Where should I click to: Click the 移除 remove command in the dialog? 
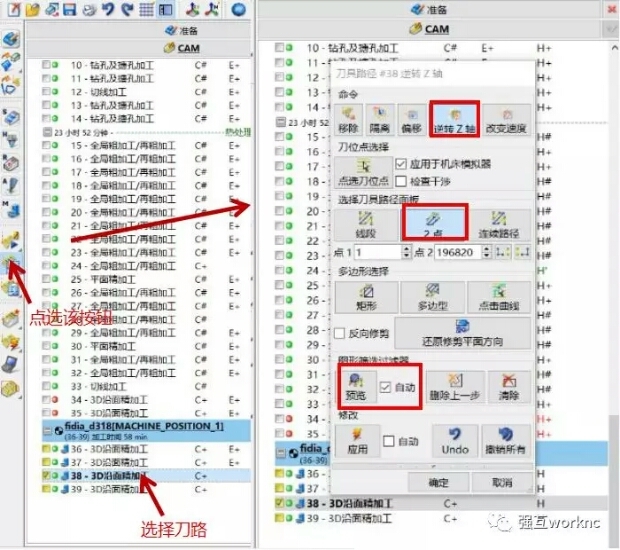pos(348,121)
